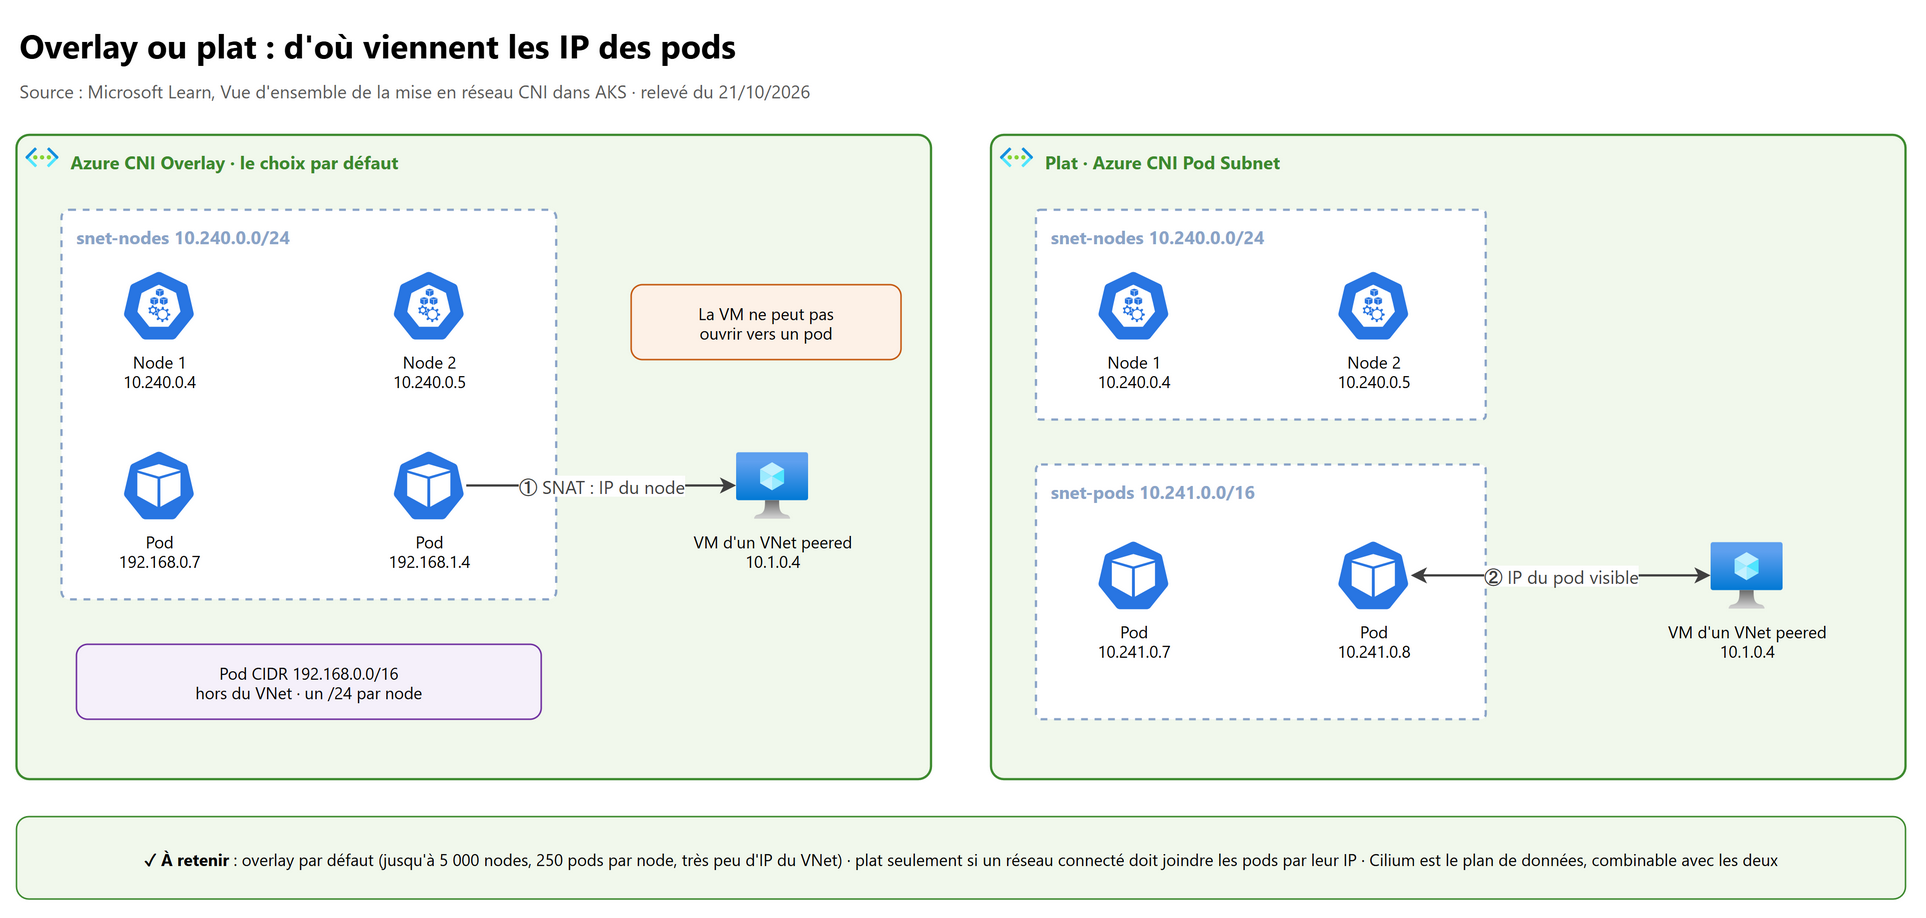Click the 'Pod 192.168.1.4' text label
Image resolution: width=1926 pixels, height=918 pixels.
tap(429, 552)
